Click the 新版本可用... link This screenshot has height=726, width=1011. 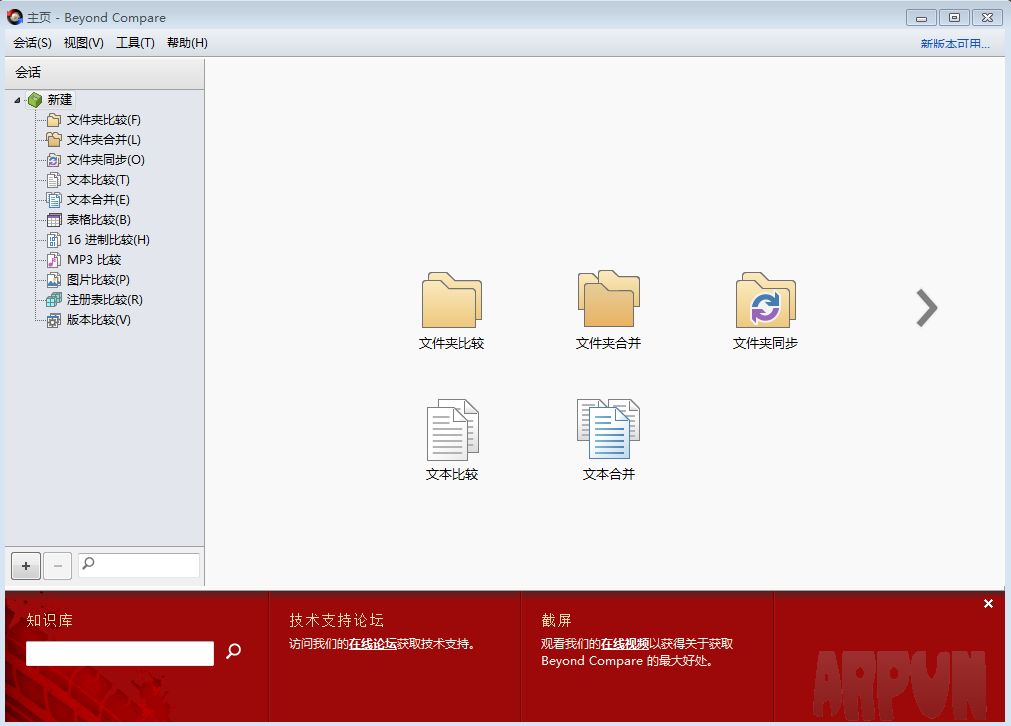click(955, 44)
